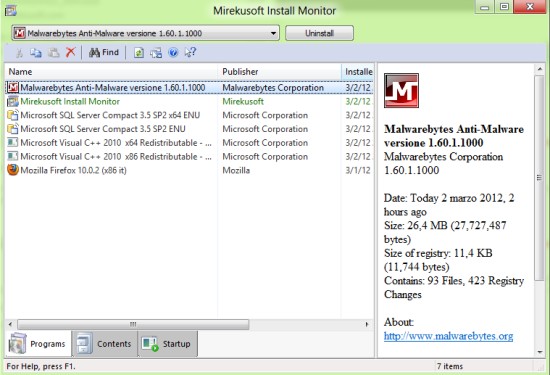Viewport: 550px width, 375px height.
Task: Click the Visual C++ x86 row icon
Action: tap(13, 156)
